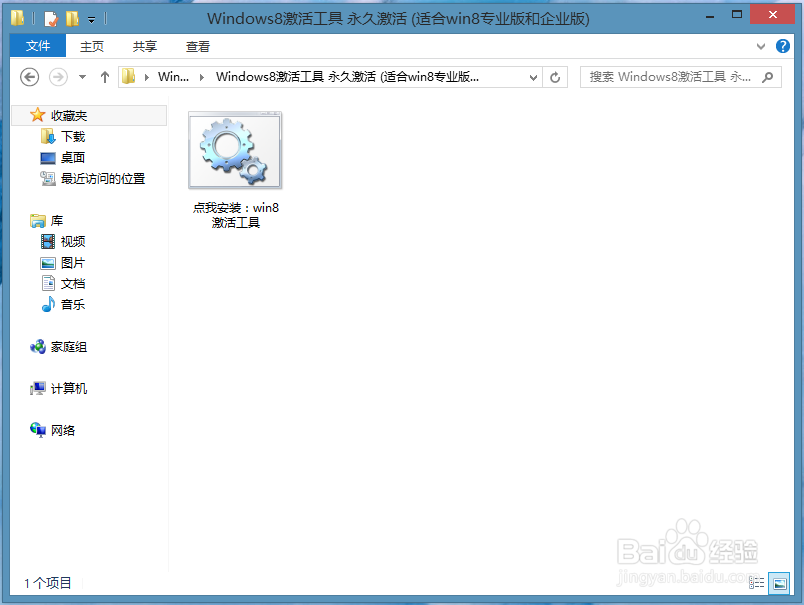This screenshot has height=605, width=804.
Task: Click the New folder quick access icon
Action: coord(72,19)
